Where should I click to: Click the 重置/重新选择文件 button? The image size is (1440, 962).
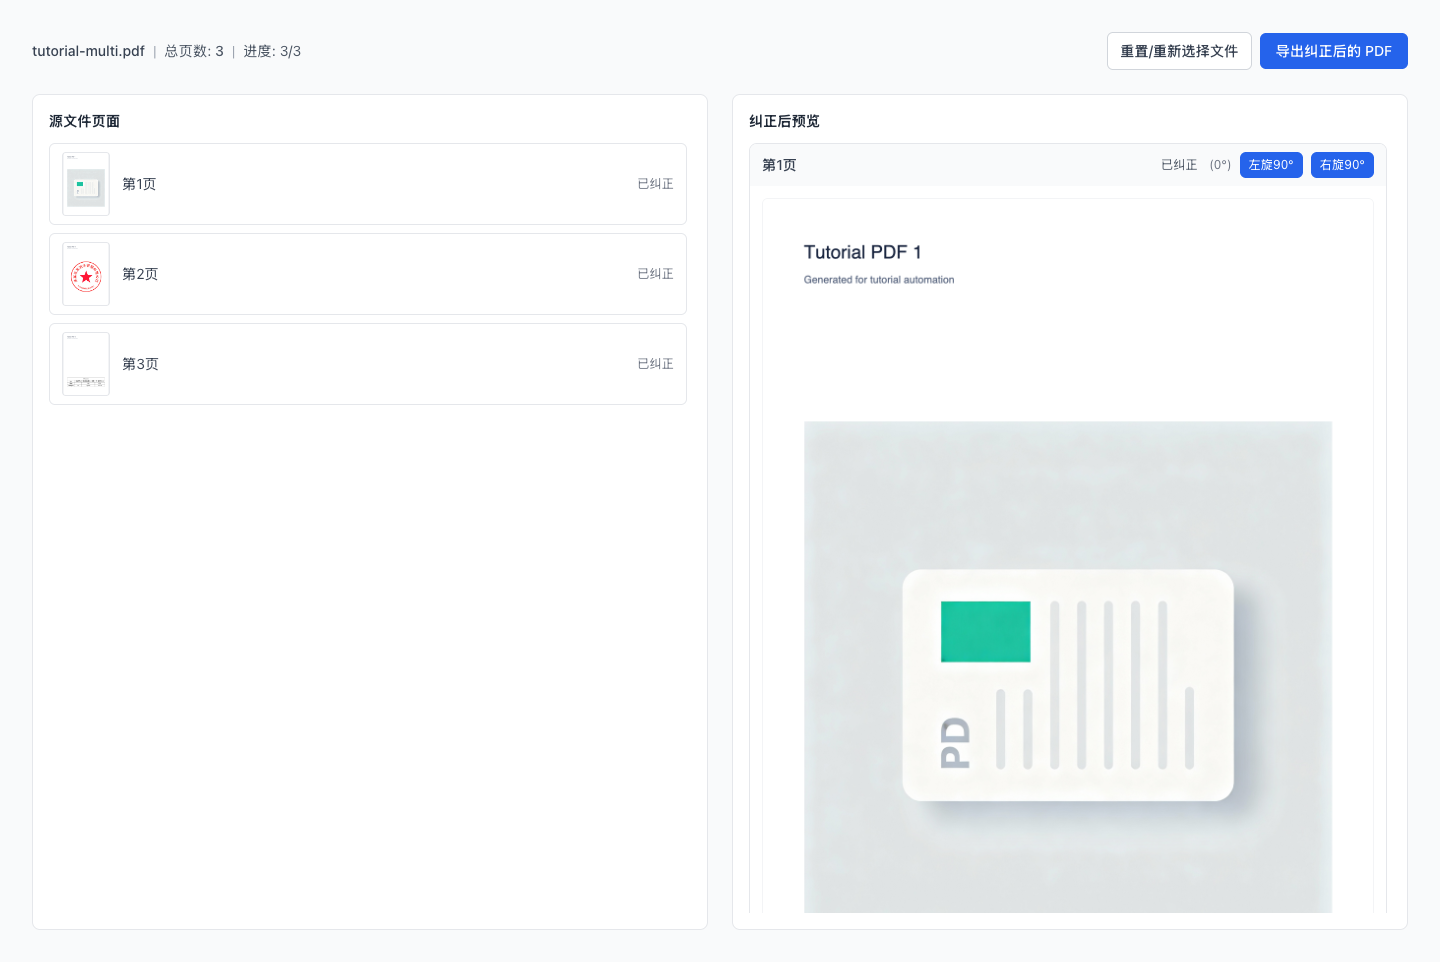(1178, 51)
